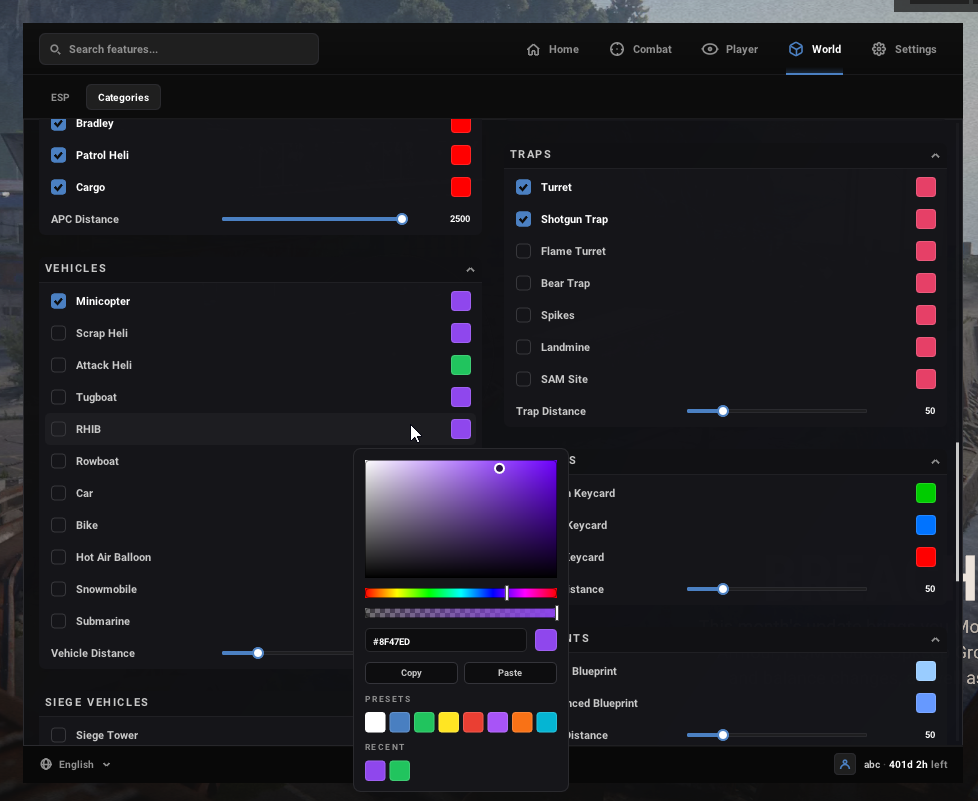The width and height of the screenshot is (978, 801).
Task: Click the Player eye icon
Action: click(x=710, y=49)
